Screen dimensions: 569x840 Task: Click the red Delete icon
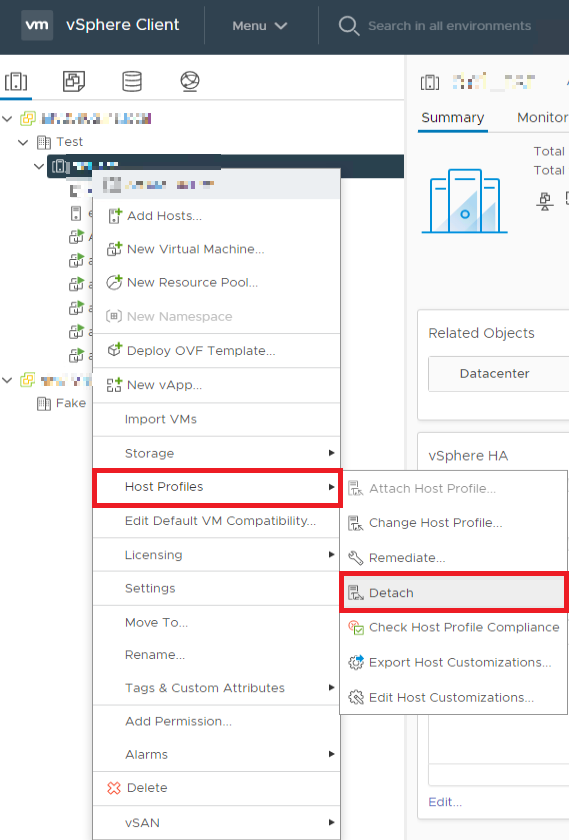[114, 788]
